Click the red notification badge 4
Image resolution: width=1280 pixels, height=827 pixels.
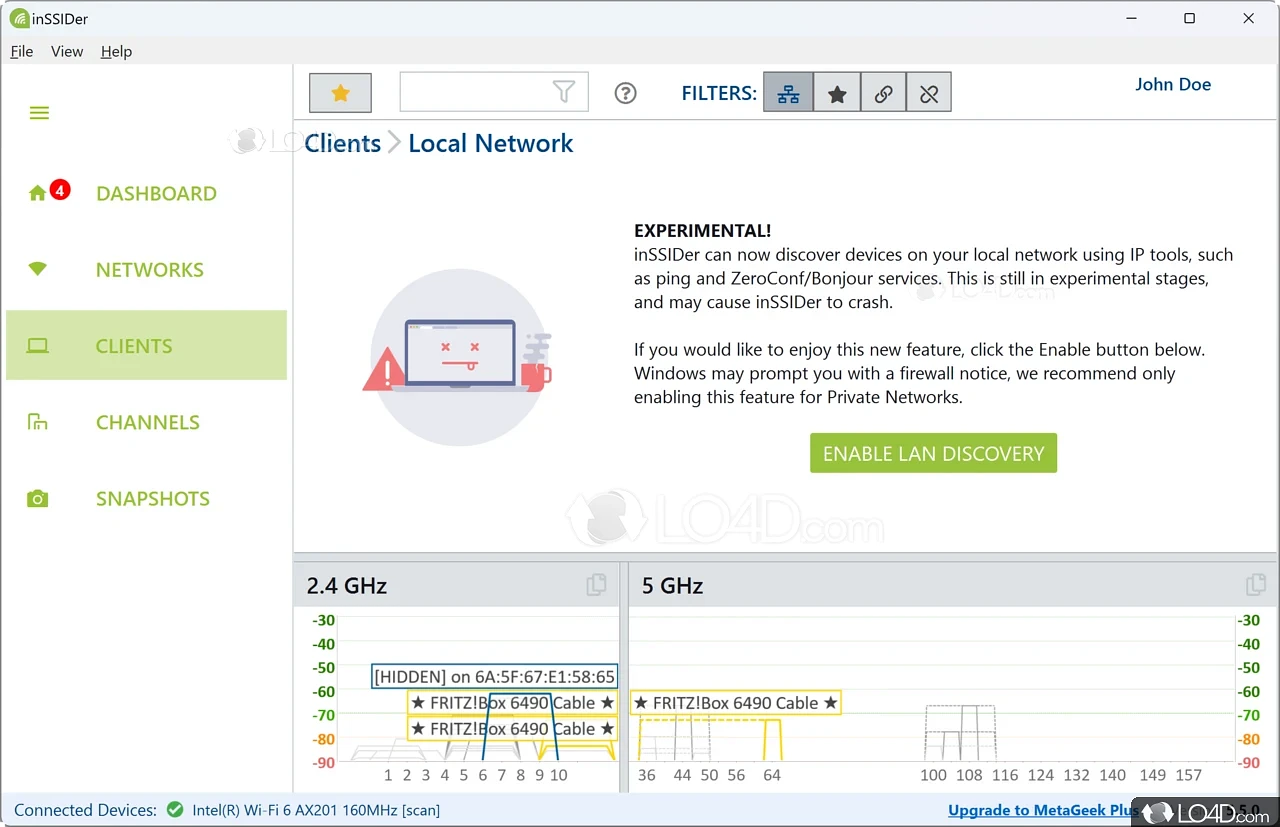60,189
